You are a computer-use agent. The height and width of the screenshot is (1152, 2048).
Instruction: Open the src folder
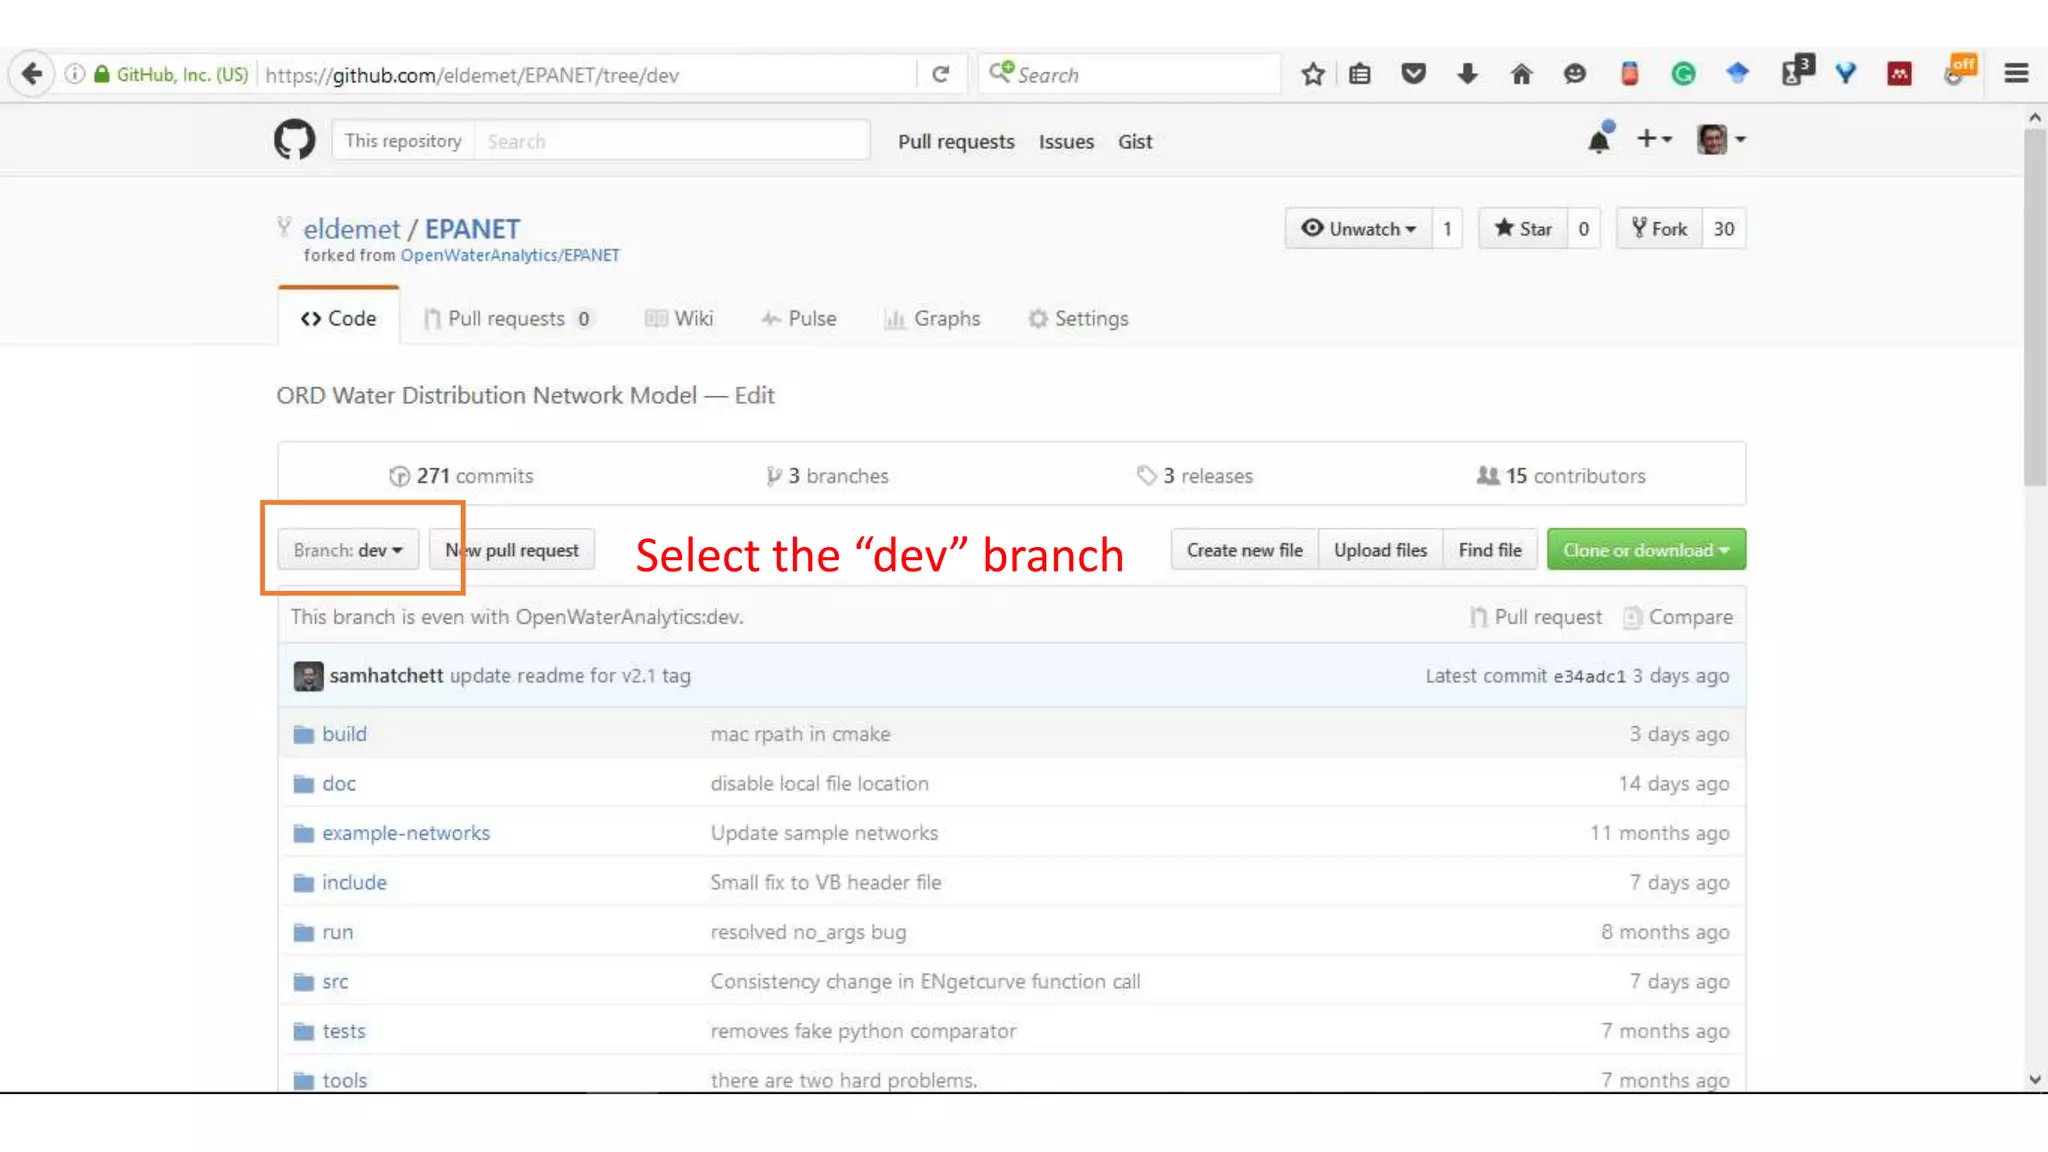[335, 982]
